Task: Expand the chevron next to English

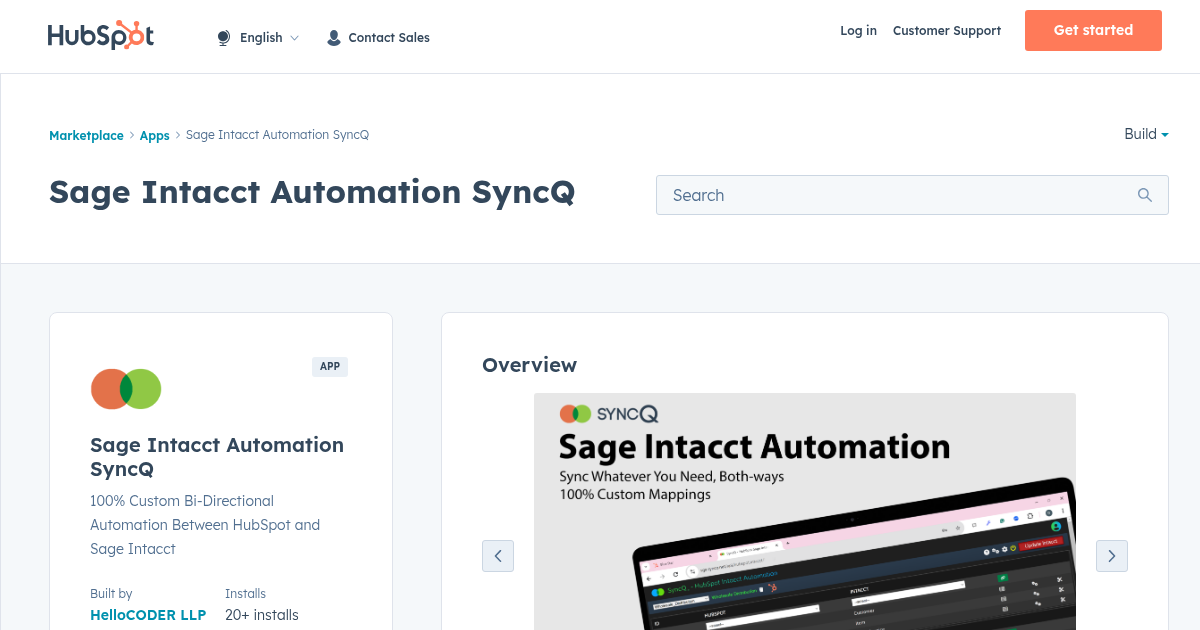Action: click(295, 37)
